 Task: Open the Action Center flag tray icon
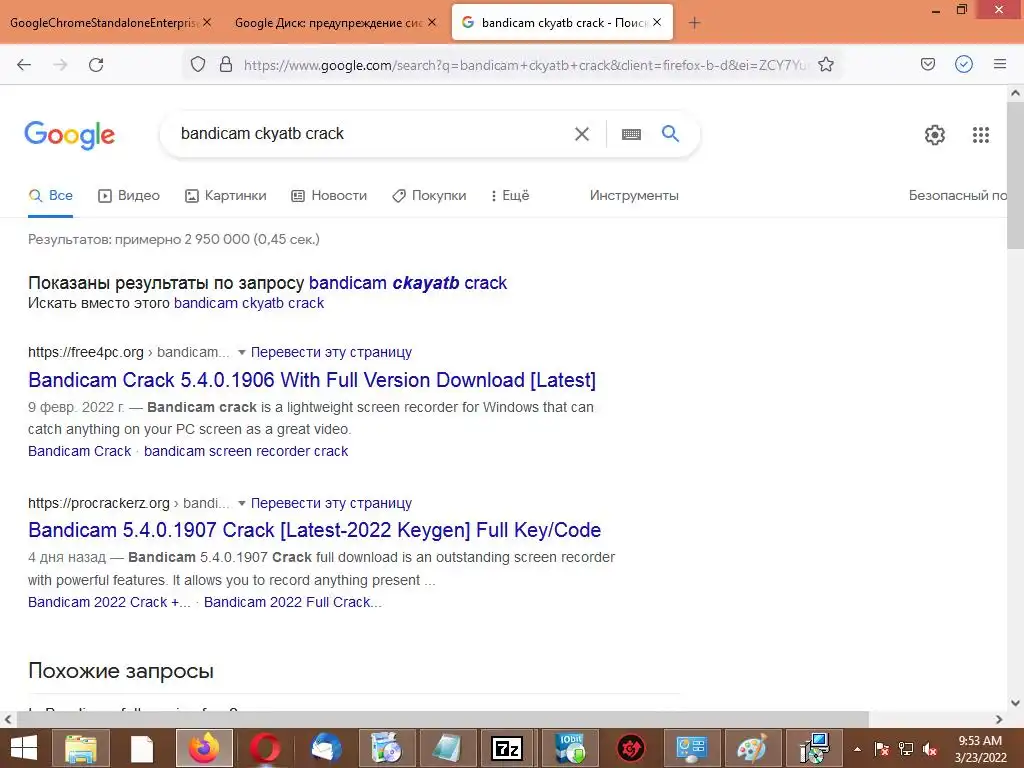882,749
